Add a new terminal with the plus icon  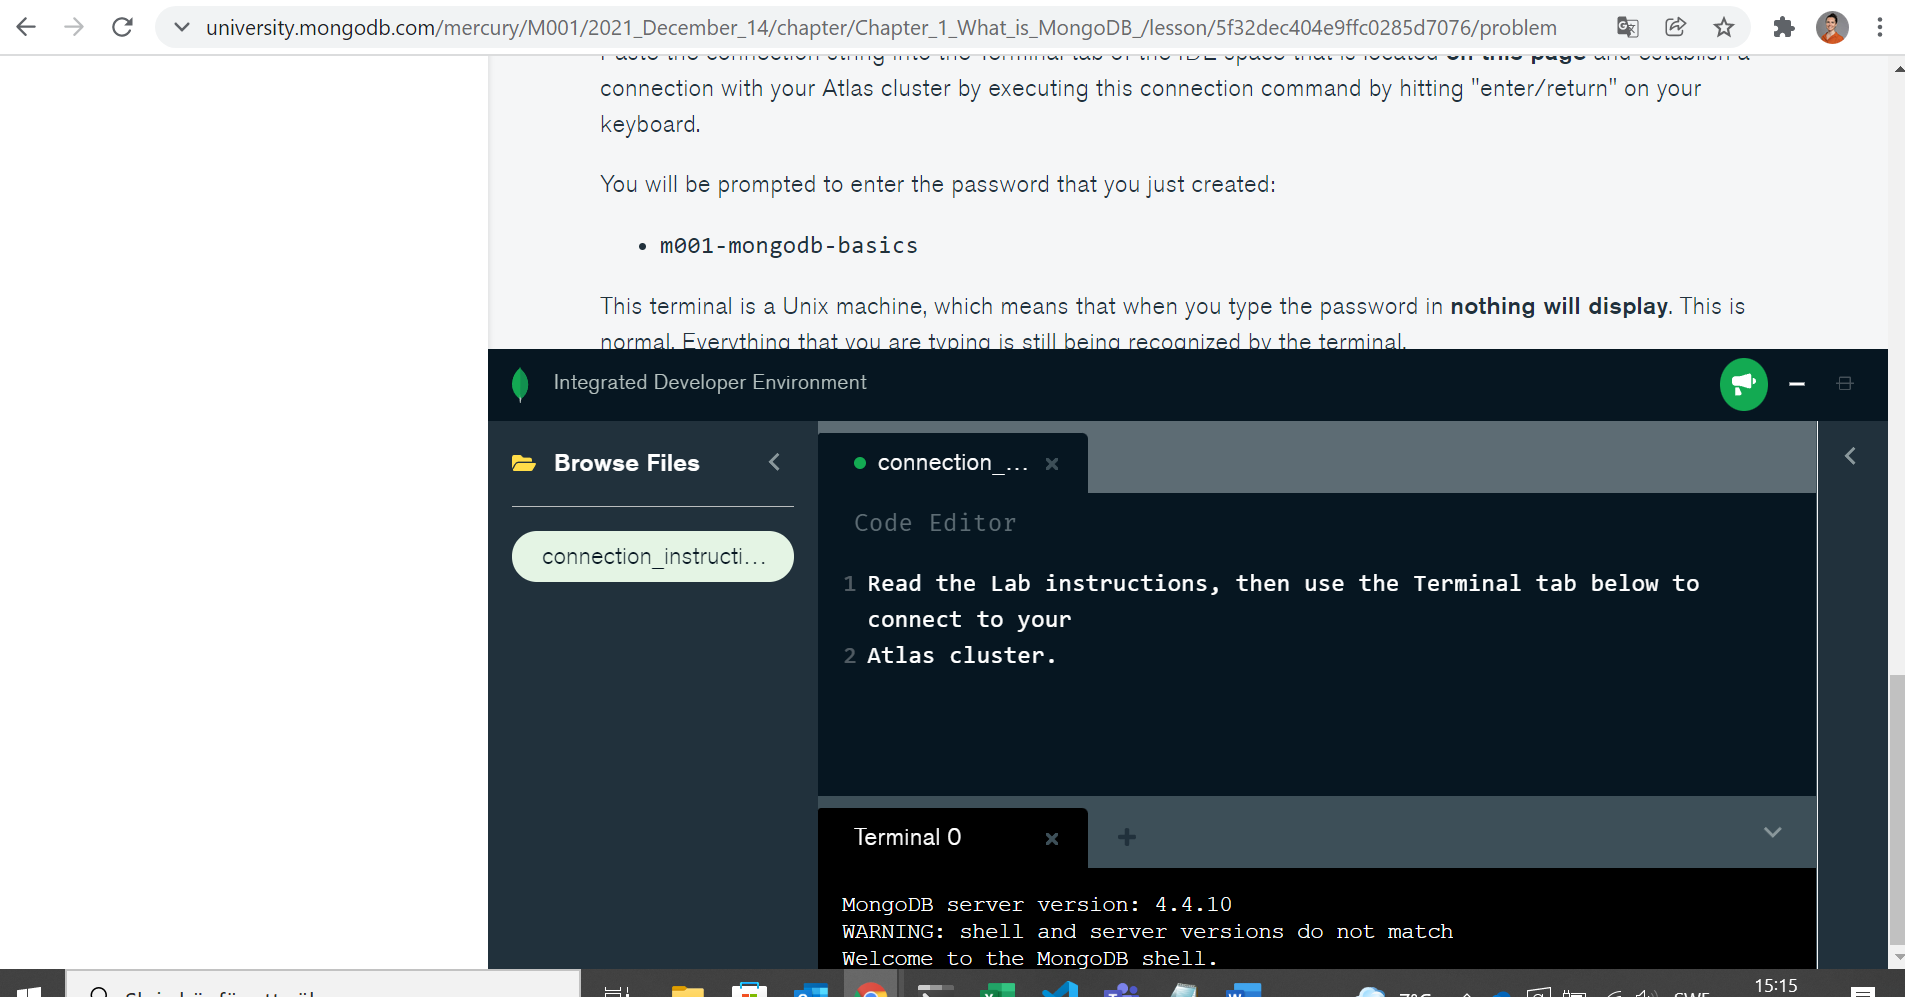tap(1126, 837)
